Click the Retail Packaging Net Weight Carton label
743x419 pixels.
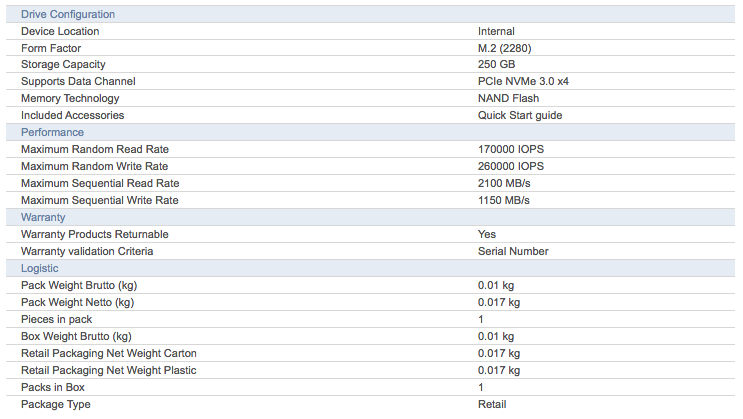coord(109,354)
